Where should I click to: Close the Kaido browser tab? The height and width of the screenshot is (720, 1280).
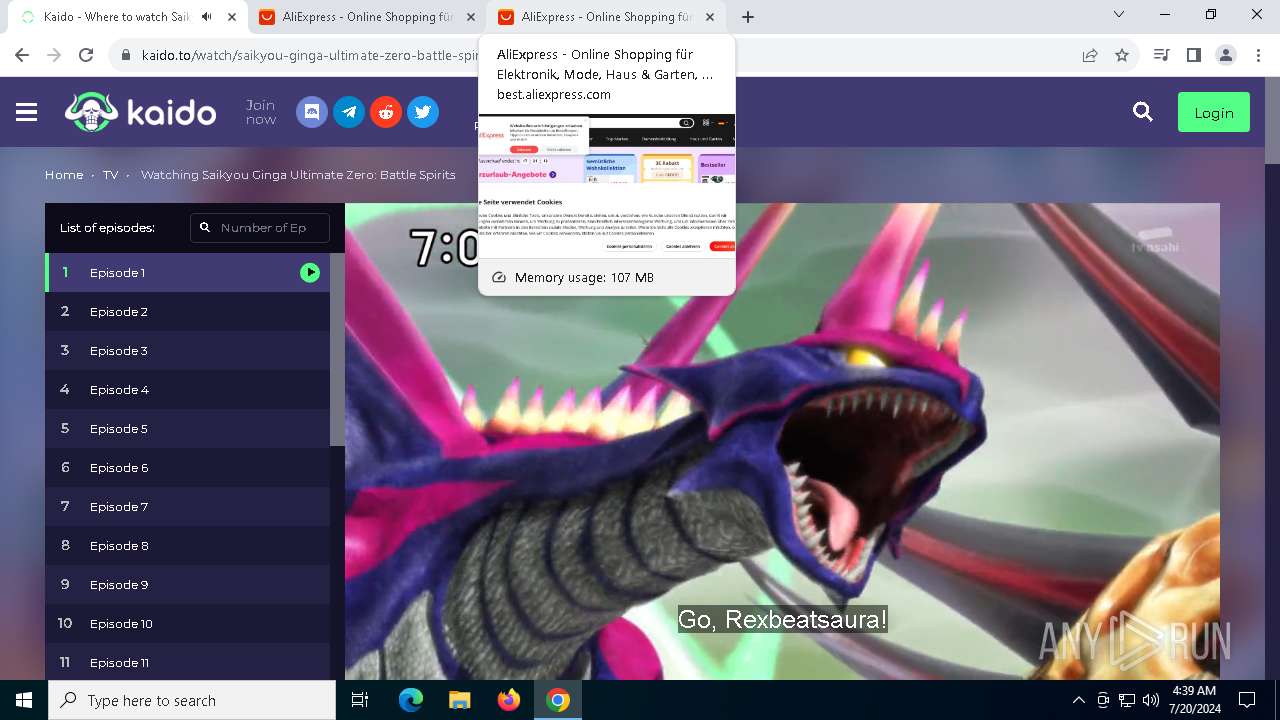pyautogui.click(x=232, y=17)
